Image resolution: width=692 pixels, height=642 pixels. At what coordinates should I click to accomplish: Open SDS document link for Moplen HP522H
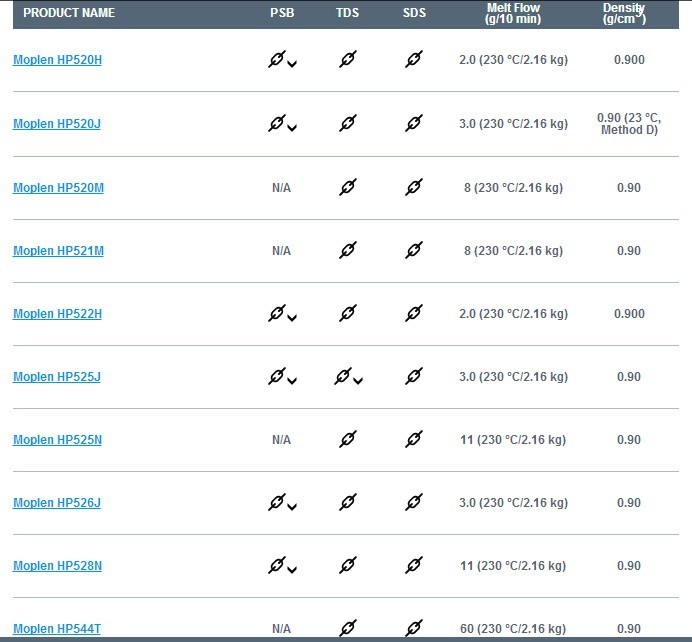(x=414, y=313)
